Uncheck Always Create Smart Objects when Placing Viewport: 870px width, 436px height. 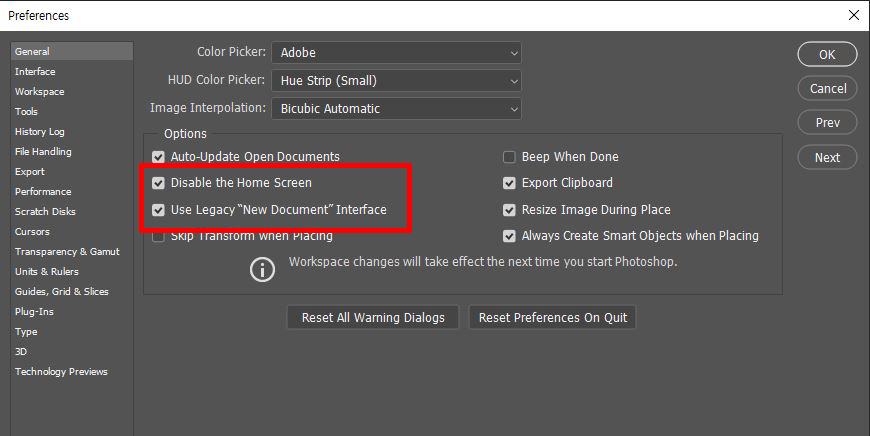(509, 236)
